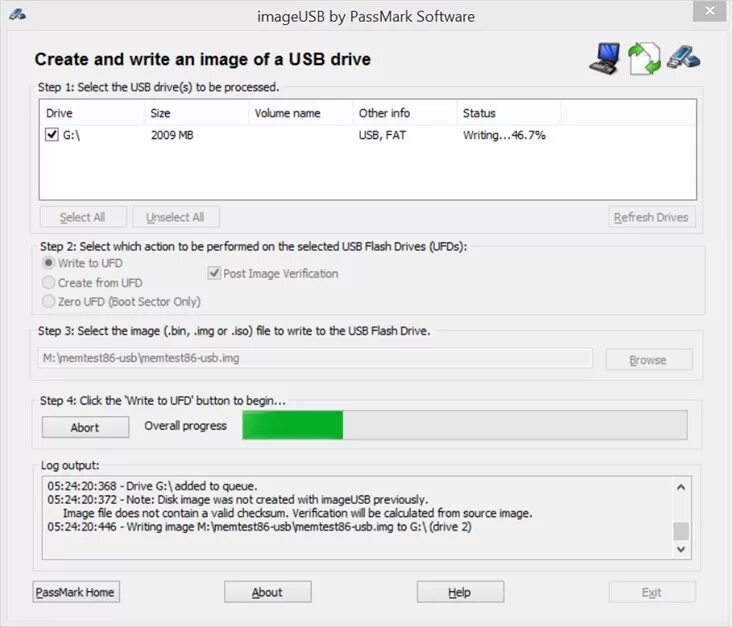The width and height of the screenshot is (733, 627).
Task: Close the imageUSB window
Action: 709,11
